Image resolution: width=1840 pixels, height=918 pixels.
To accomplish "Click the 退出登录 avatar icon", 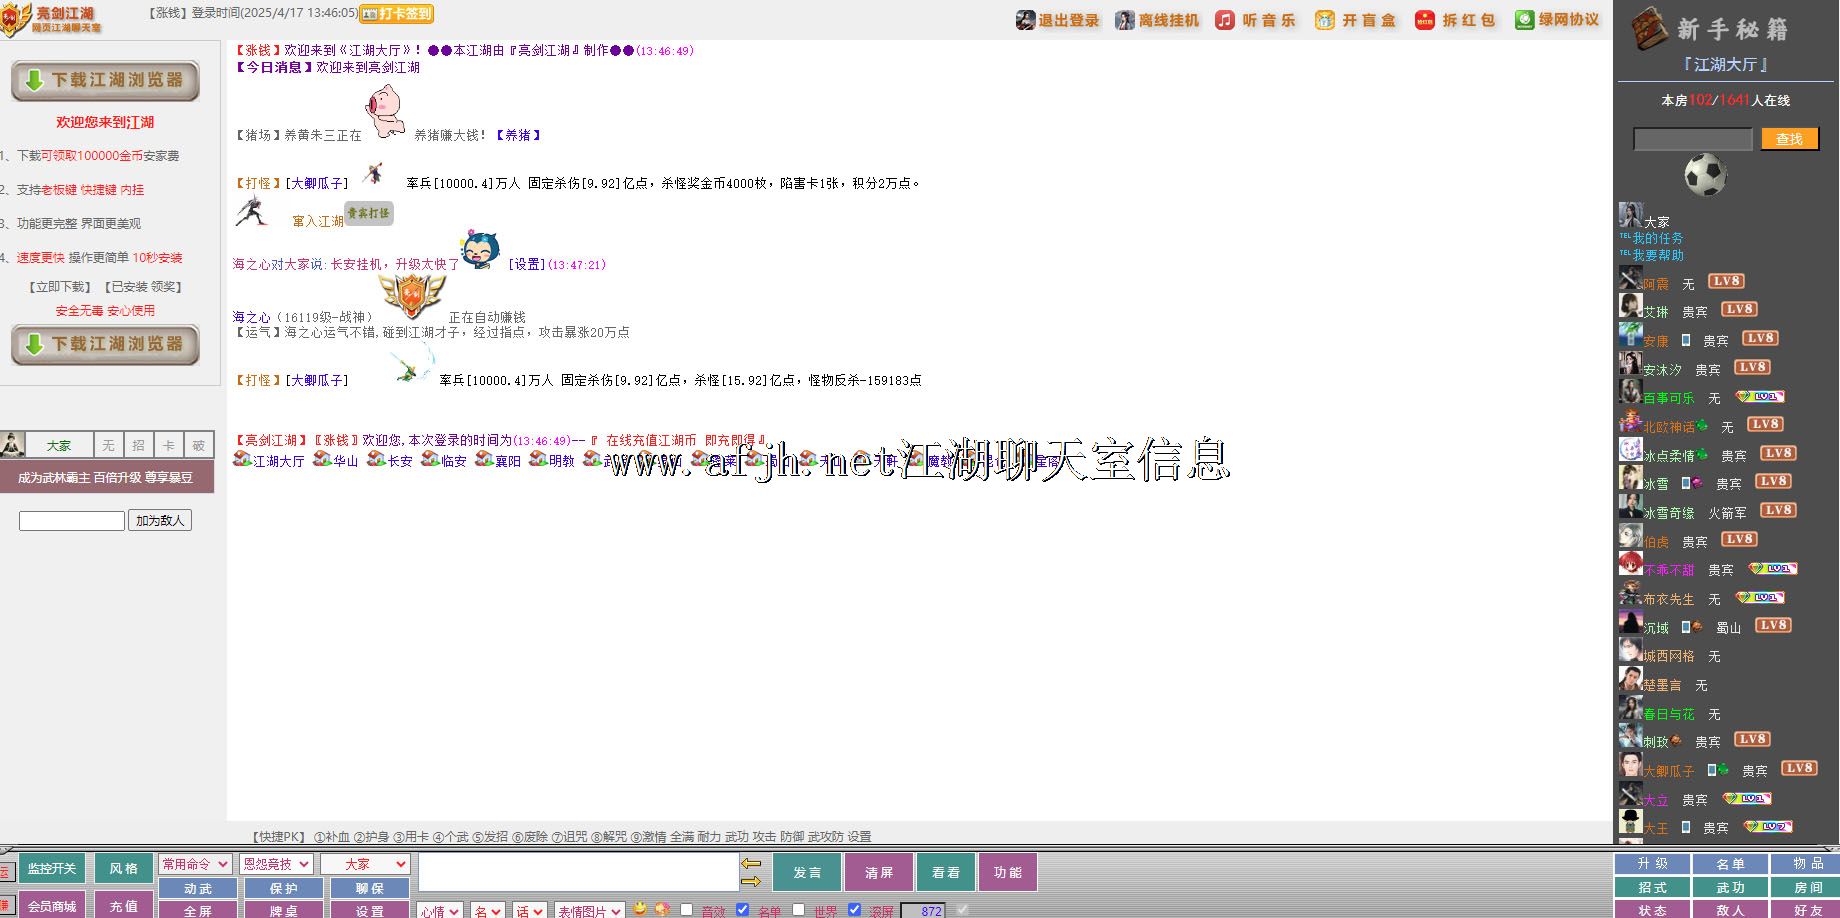I will pyautogui.click(x=1026, y=20).
